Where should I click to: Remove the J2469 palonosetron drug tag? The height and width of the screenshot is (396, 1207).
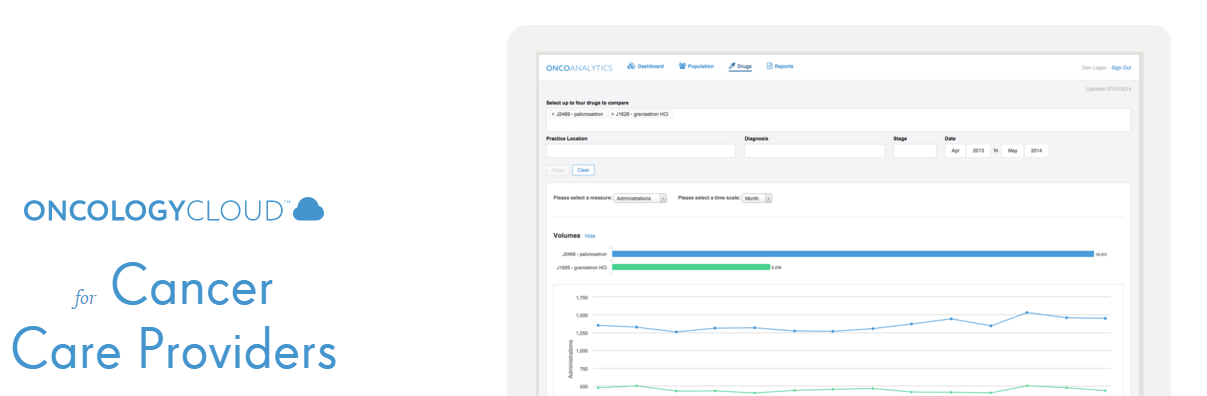[553, 114]
